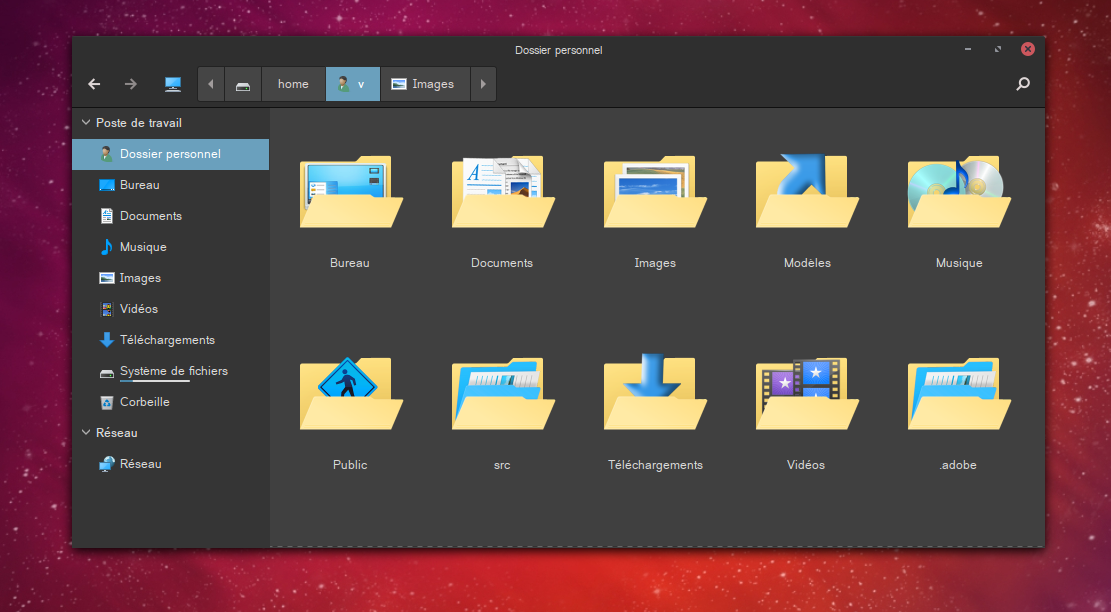This screenshot has height=612, width=1111.
Task: Select Bureau in the sidebar
Action: [x=171, y=185]
